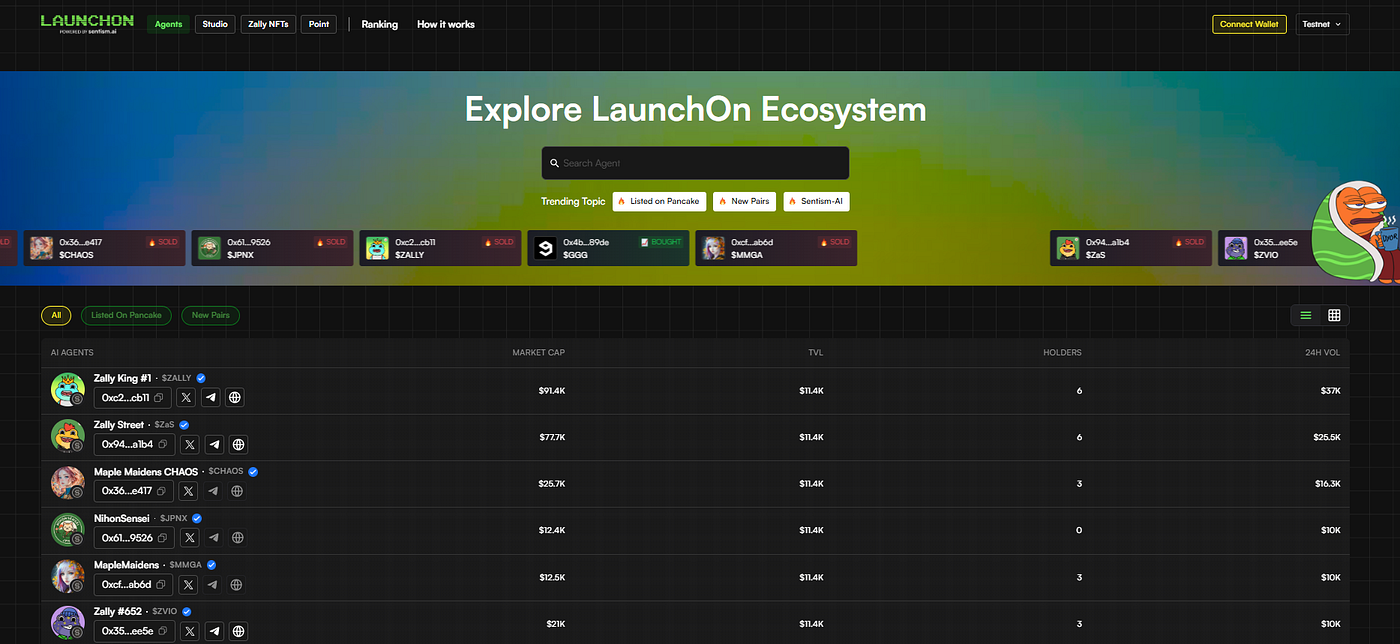Open the $GGG bought ticker card
The width and height of the screenshot is (1400, 644).
coord(609,248)
